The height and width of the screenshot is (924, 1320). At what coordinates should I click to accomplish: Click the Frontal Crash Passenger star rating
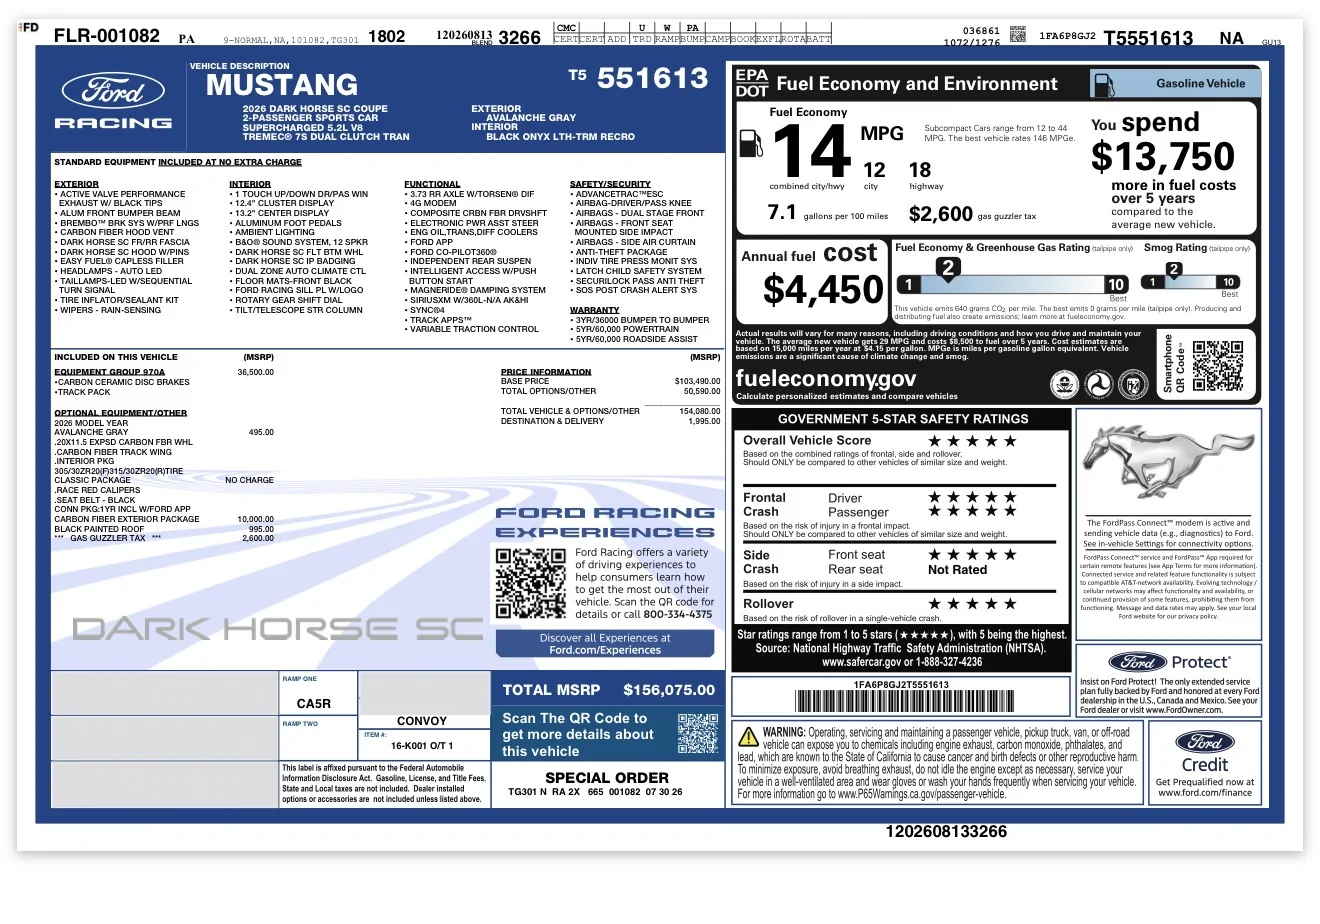[x=973, y=511]
